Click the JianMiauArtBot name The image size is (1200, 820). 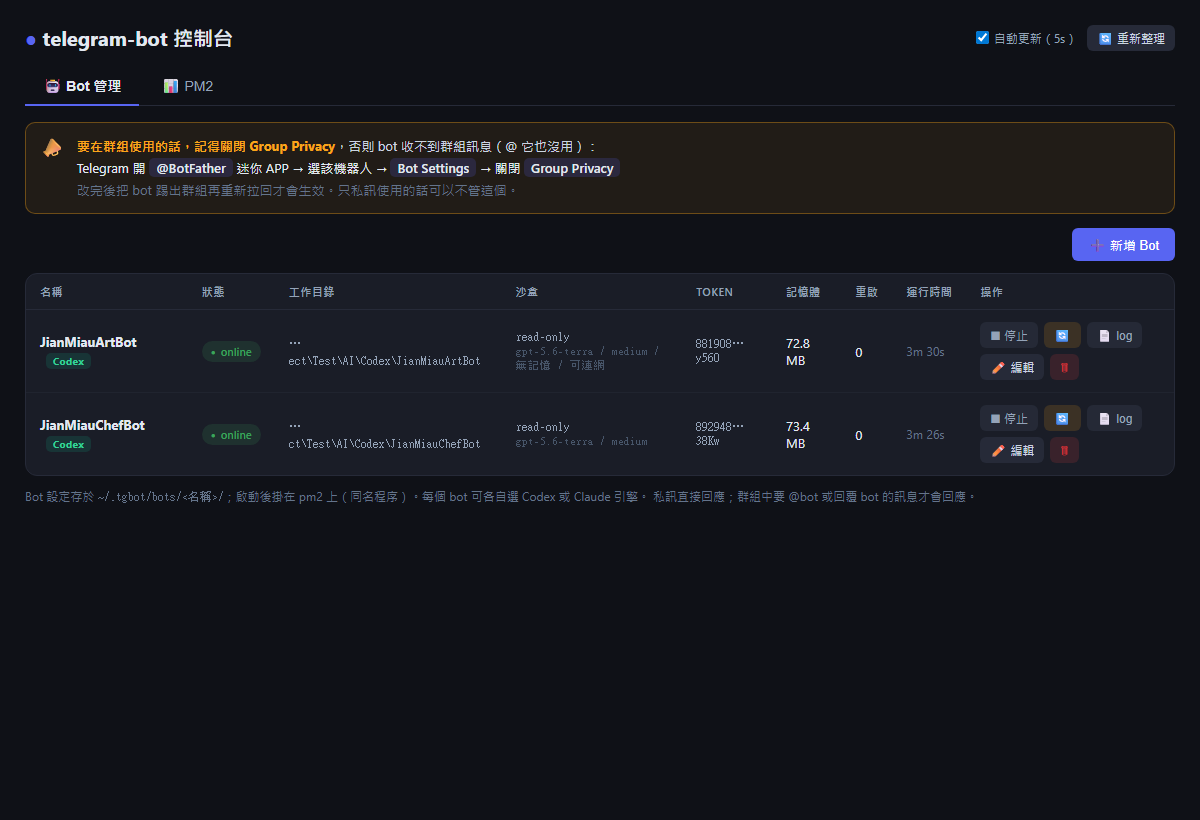pyautogui.click(x=88, y=342)
